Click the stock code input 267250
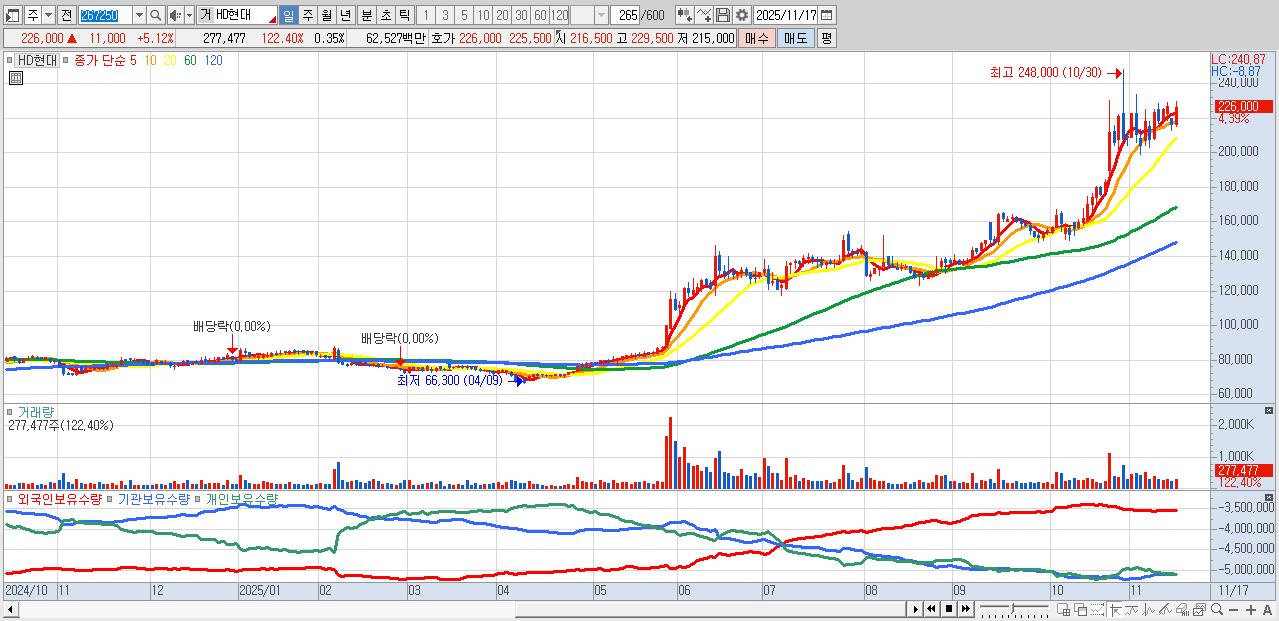The height and width of the screenshot is (621, 1279). click(x=104, y=15)
